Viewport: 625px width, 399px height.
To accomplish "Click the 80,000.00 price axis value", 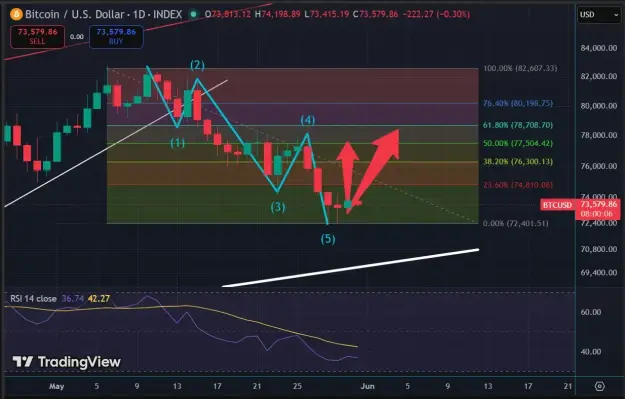I will coord(599,106).
